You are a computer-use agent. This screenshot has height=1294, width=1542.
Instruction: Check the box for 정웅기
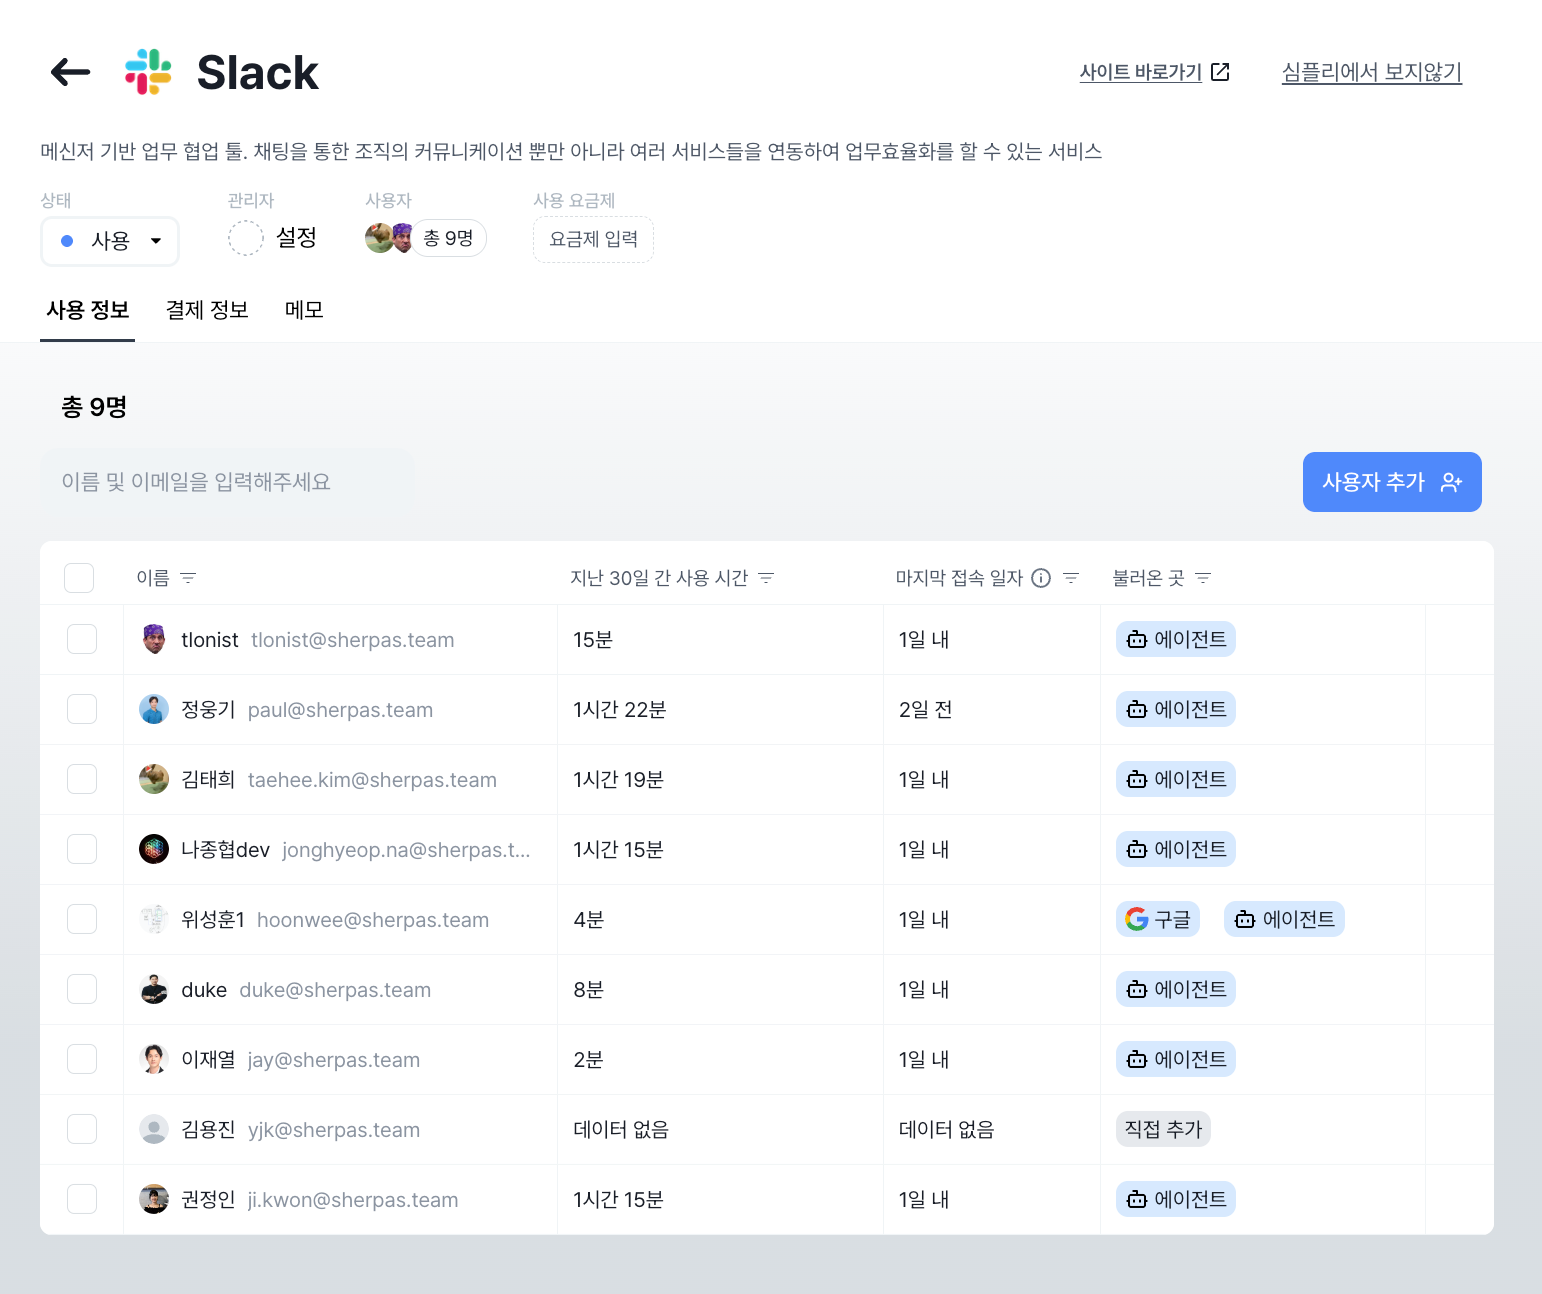[82, 709]
